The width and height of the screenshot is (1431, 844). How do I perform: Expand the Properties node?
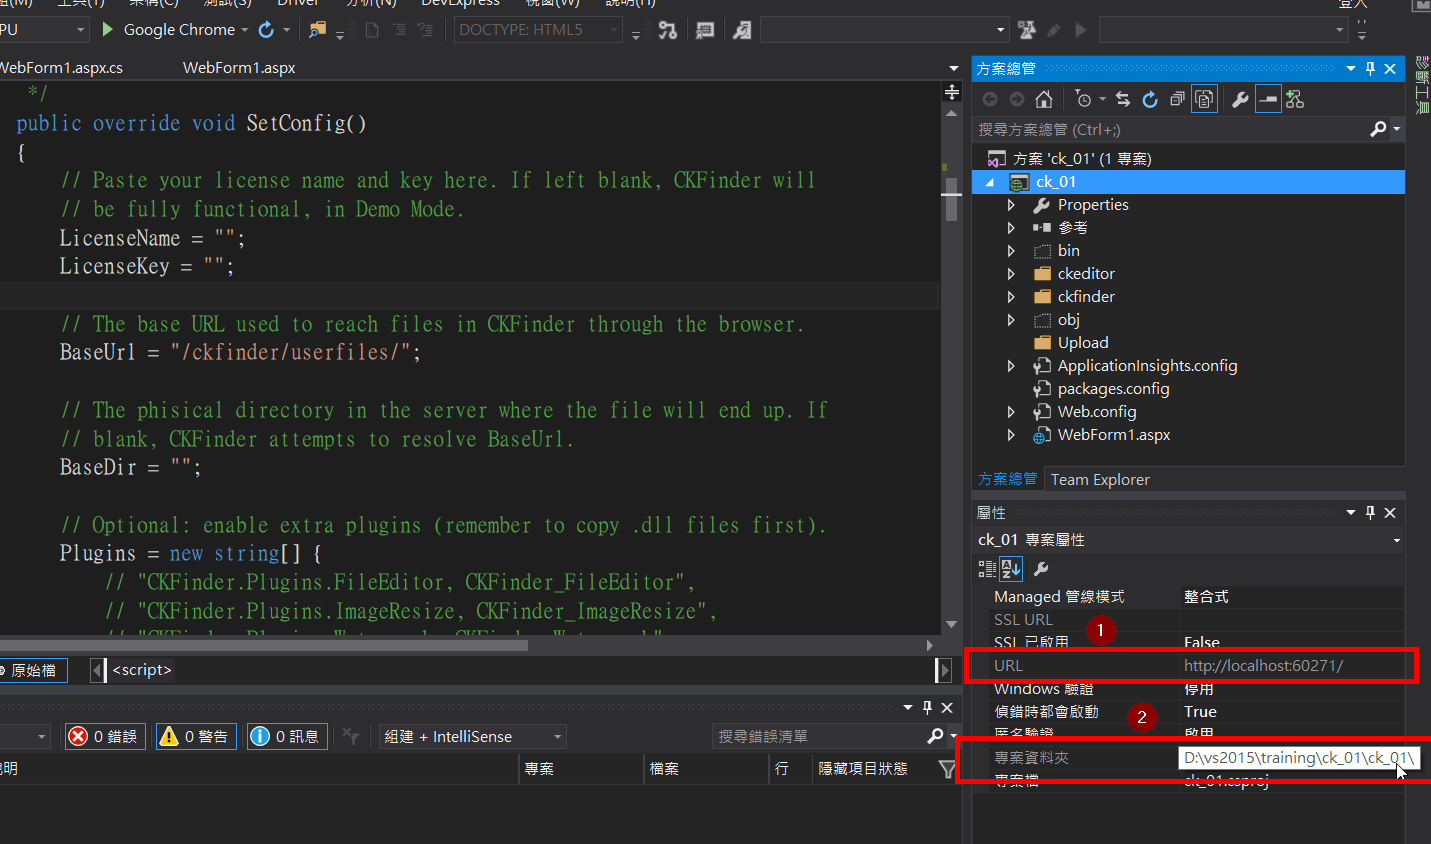1011,205
